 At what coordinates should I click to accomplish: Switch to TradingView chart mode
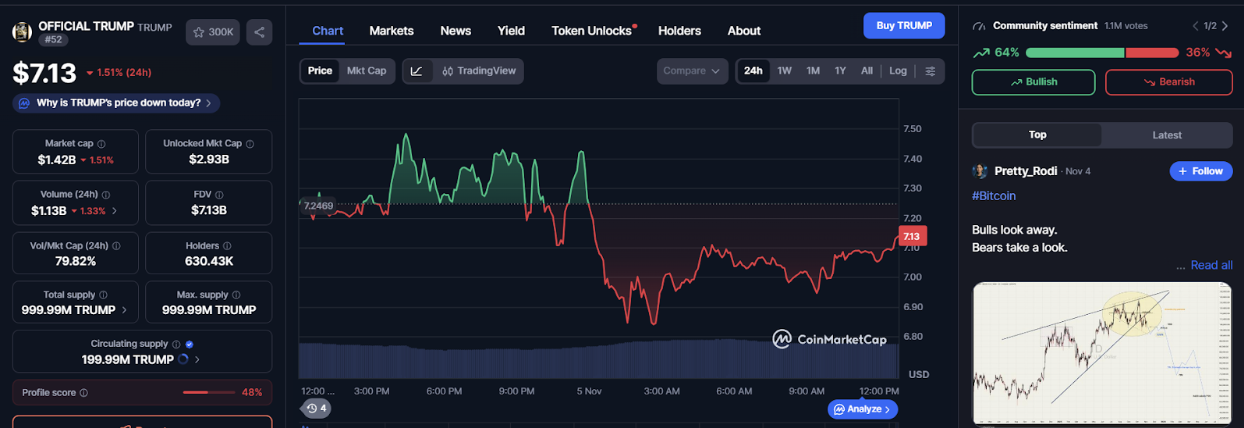click(x=479, y=71)
